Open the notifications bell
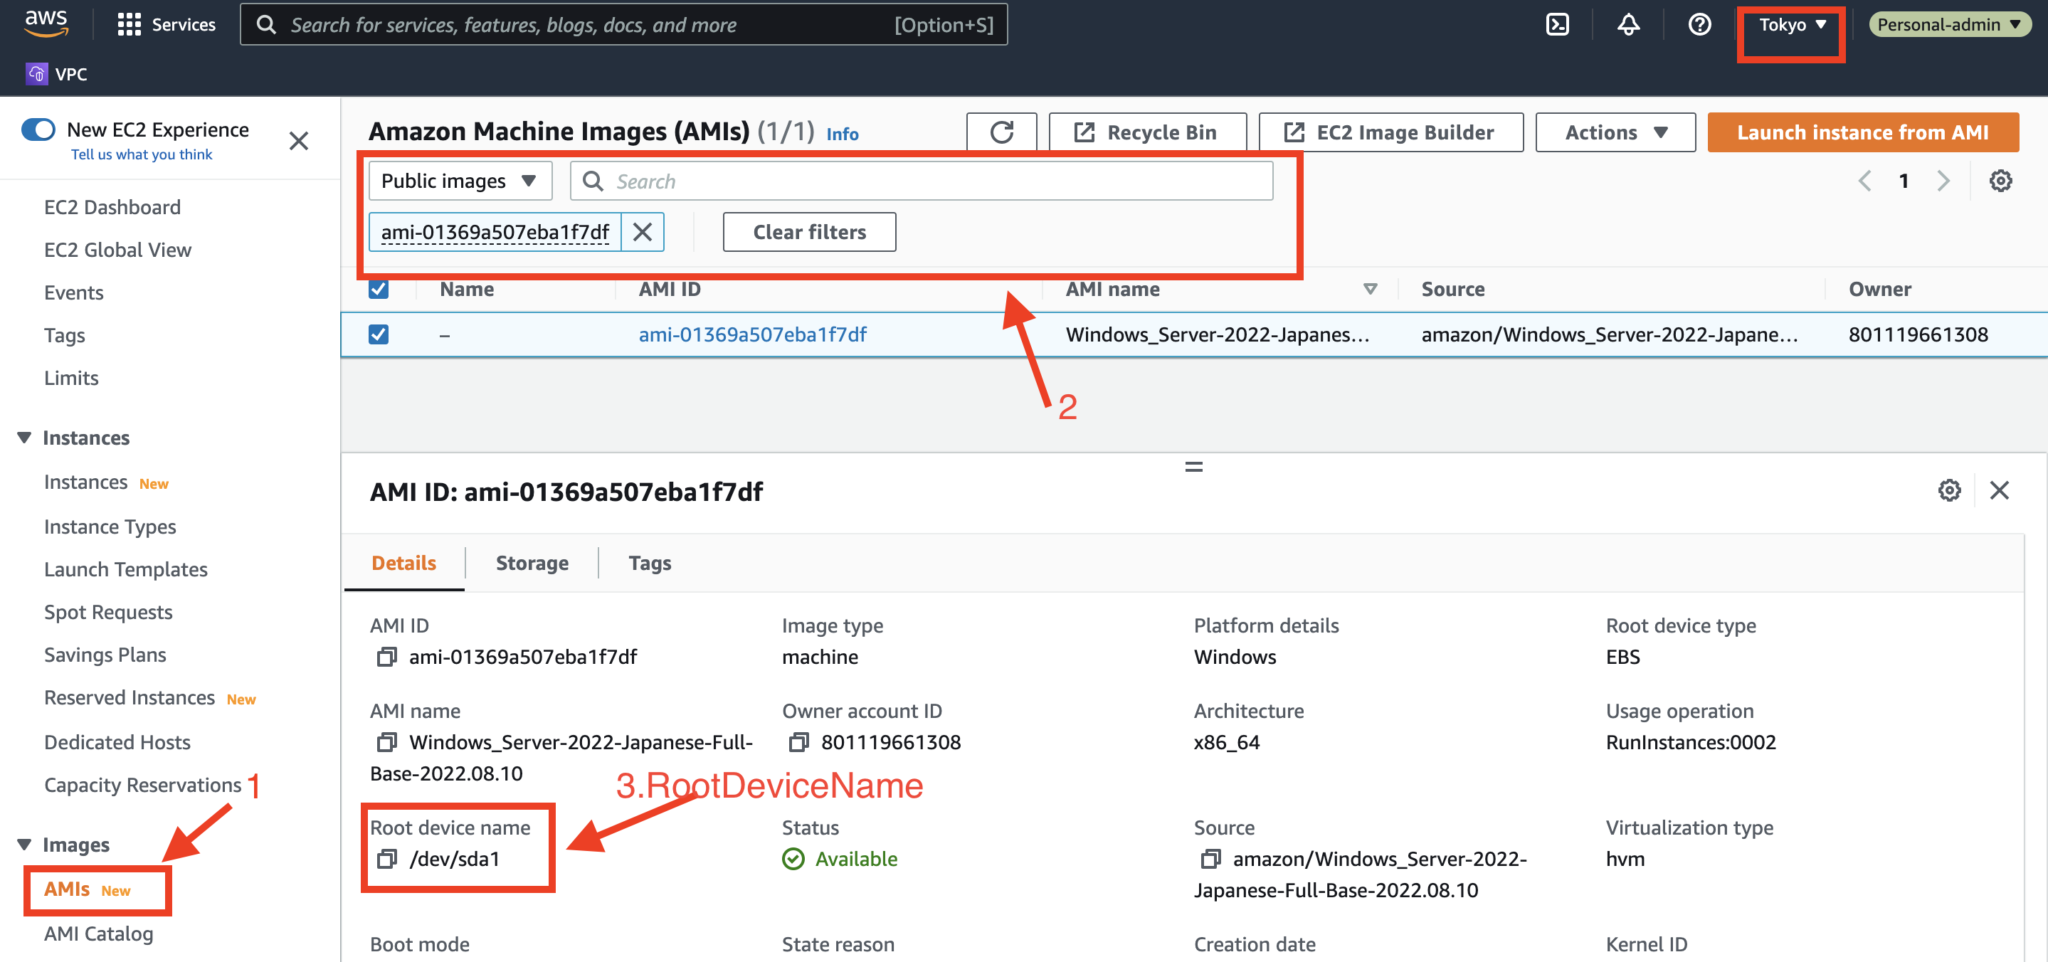Viewport: 2048px width, 962px height. pyautogui.click(x=1628, y=24)
